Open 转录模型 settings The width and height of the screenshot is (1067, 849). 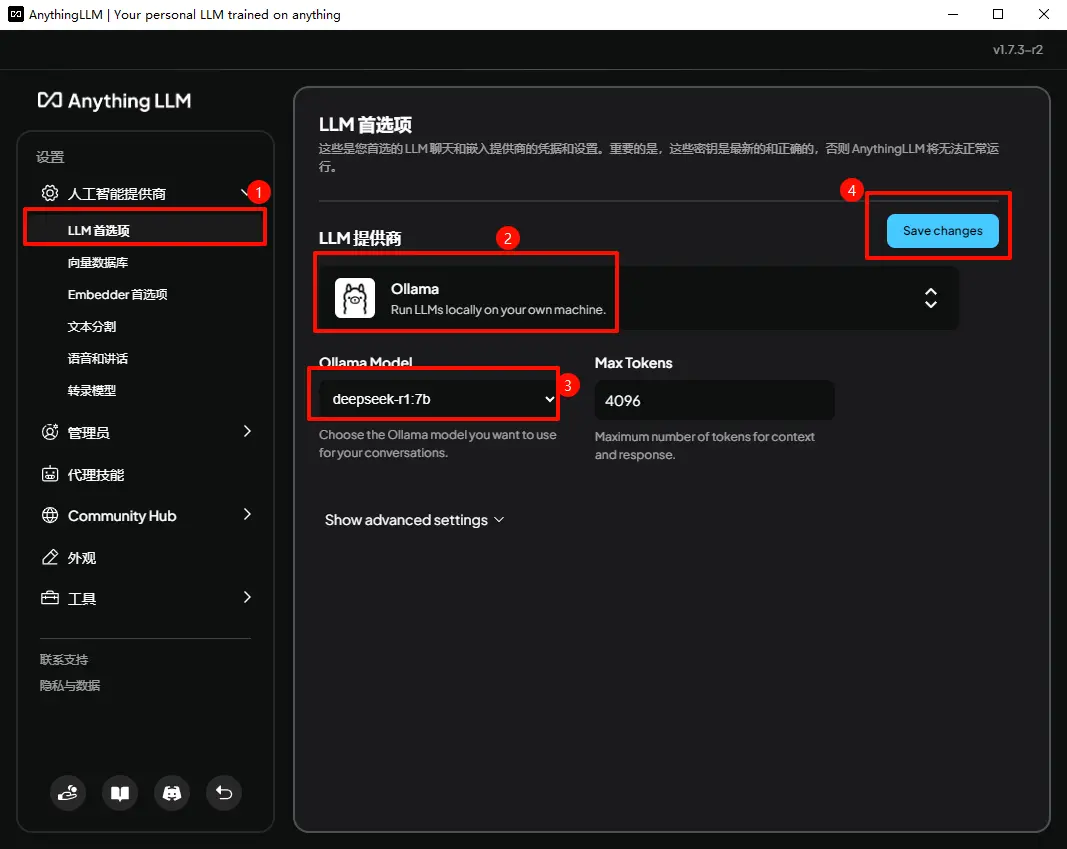click(92, 390)
